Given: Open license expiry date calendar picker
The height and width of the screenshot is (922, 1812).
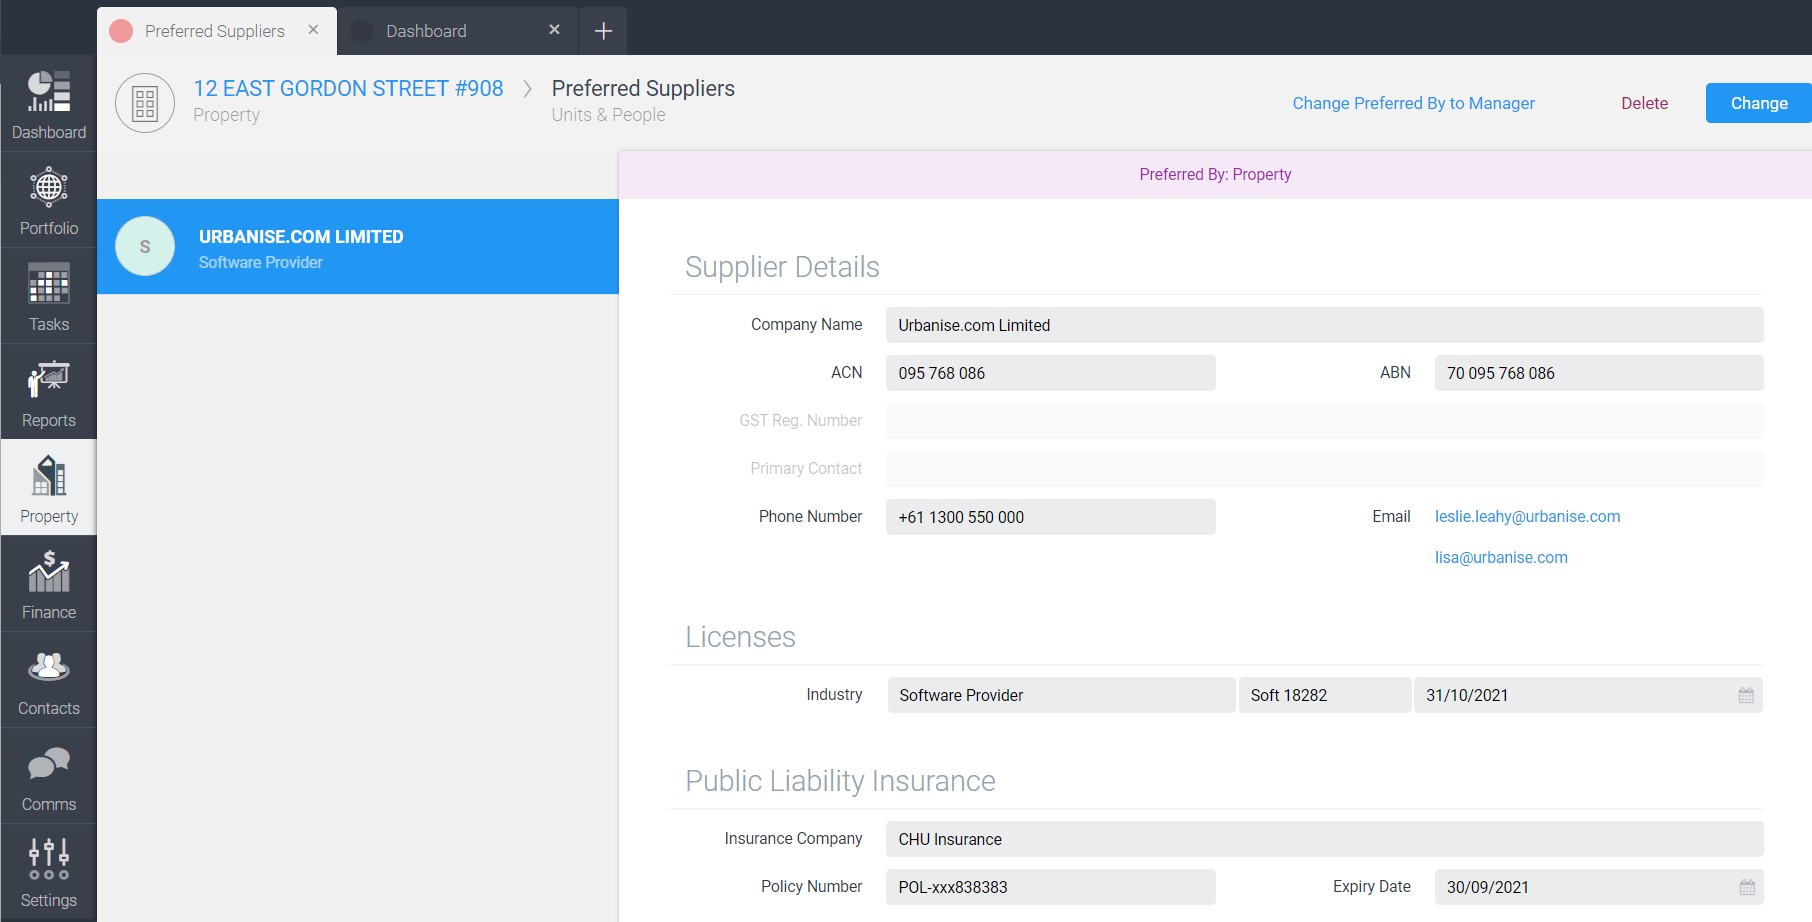Looking at the screenshot, I should [1745, 695].
